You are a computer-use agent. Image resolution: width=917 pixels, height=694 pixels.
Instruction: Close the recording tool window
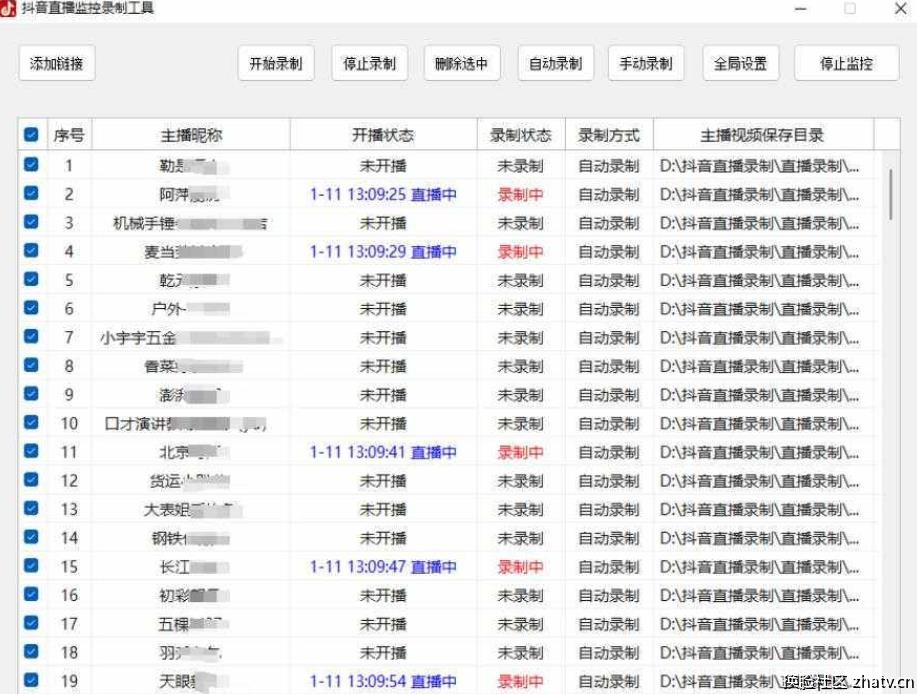(x=901, y=9)
